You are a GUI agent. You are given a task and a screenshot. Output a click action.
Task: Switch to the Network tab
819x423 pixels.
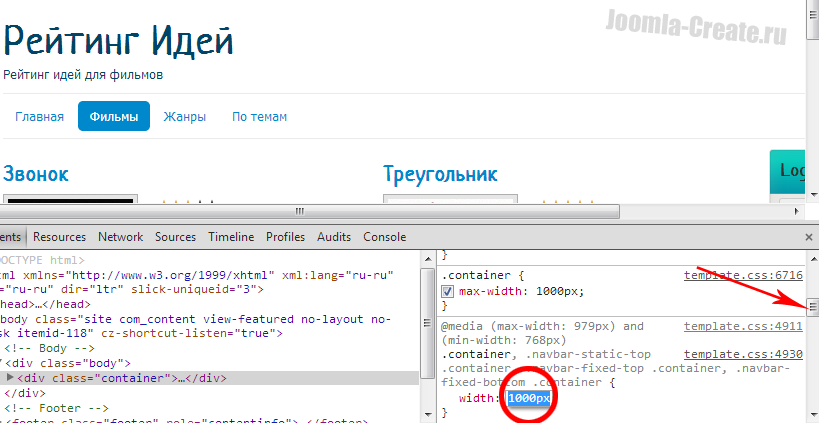tap(120, 237)
